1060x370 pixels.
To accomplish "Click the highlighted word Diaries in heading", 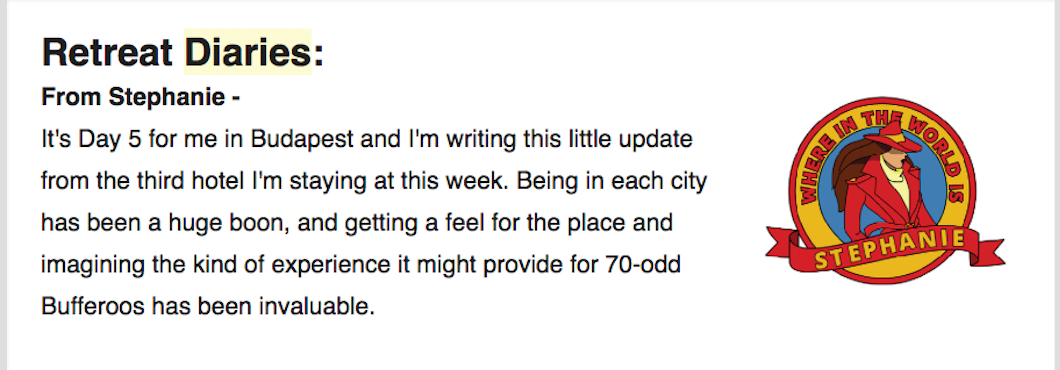I will click(247, 52).
